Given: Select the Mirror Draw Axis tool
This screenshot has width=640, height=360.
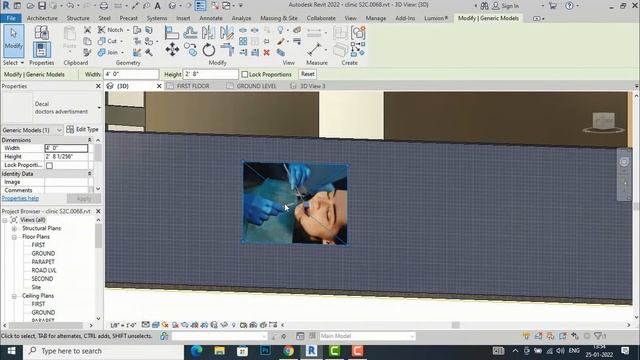Looking at the screenshot, I should (227, 32).
